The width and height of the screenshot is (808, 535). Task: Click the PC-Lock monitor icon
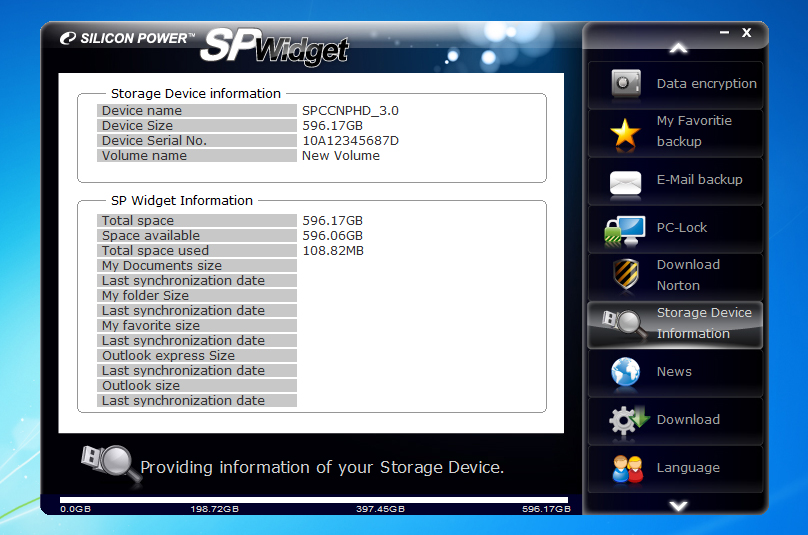pyautogui.click(x=626, y=229)
